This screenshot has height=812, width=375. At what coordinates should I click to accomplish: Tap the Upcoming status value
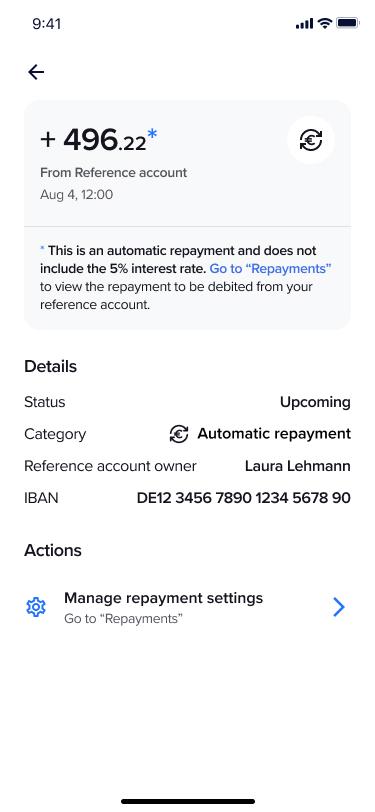point(315,402)
